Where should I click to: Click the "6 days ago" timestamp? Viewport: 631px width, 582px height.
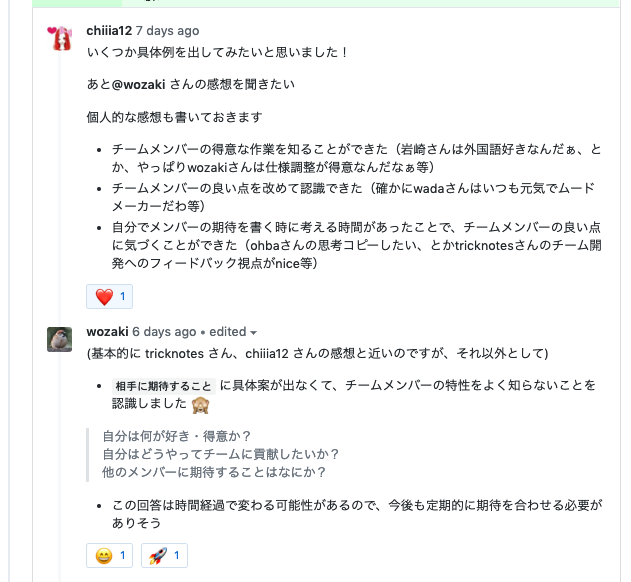point(164,332)
